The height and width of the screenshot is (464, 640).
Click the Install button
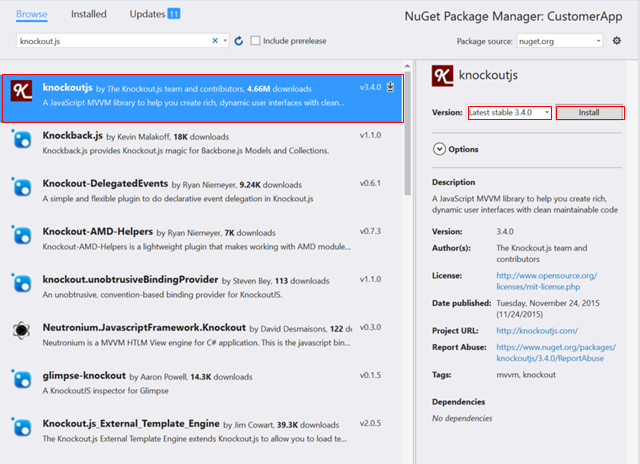coord(589,113)
